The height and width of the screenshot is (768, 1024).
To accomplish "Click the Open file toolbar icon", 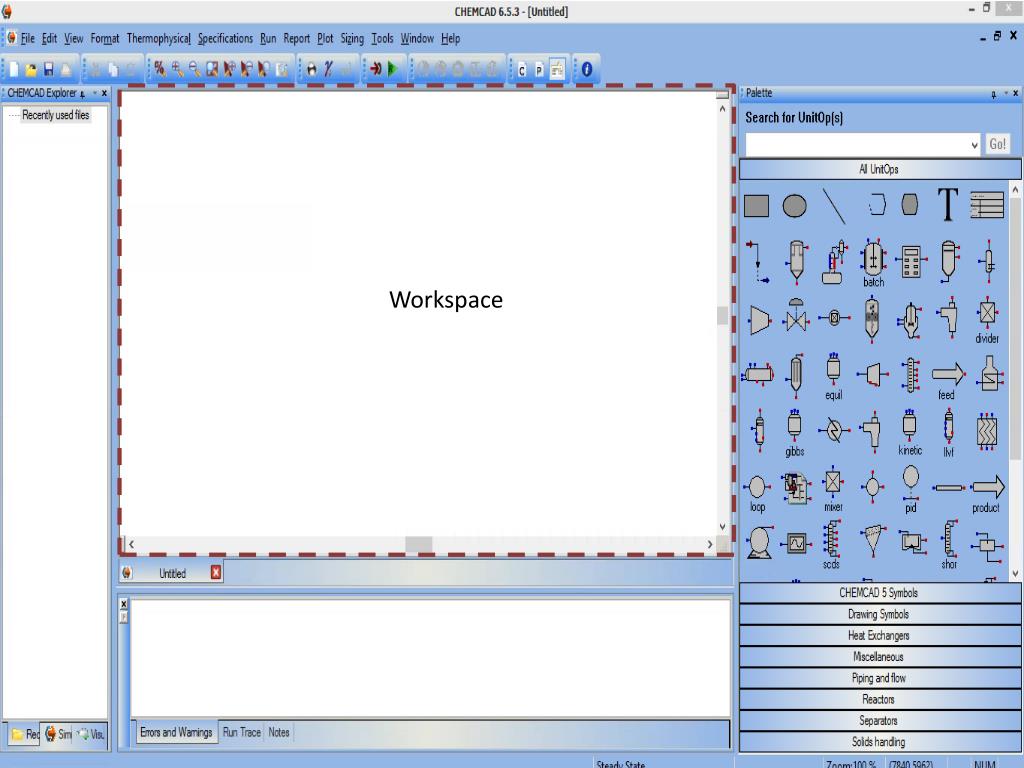I will coord(31,69).
